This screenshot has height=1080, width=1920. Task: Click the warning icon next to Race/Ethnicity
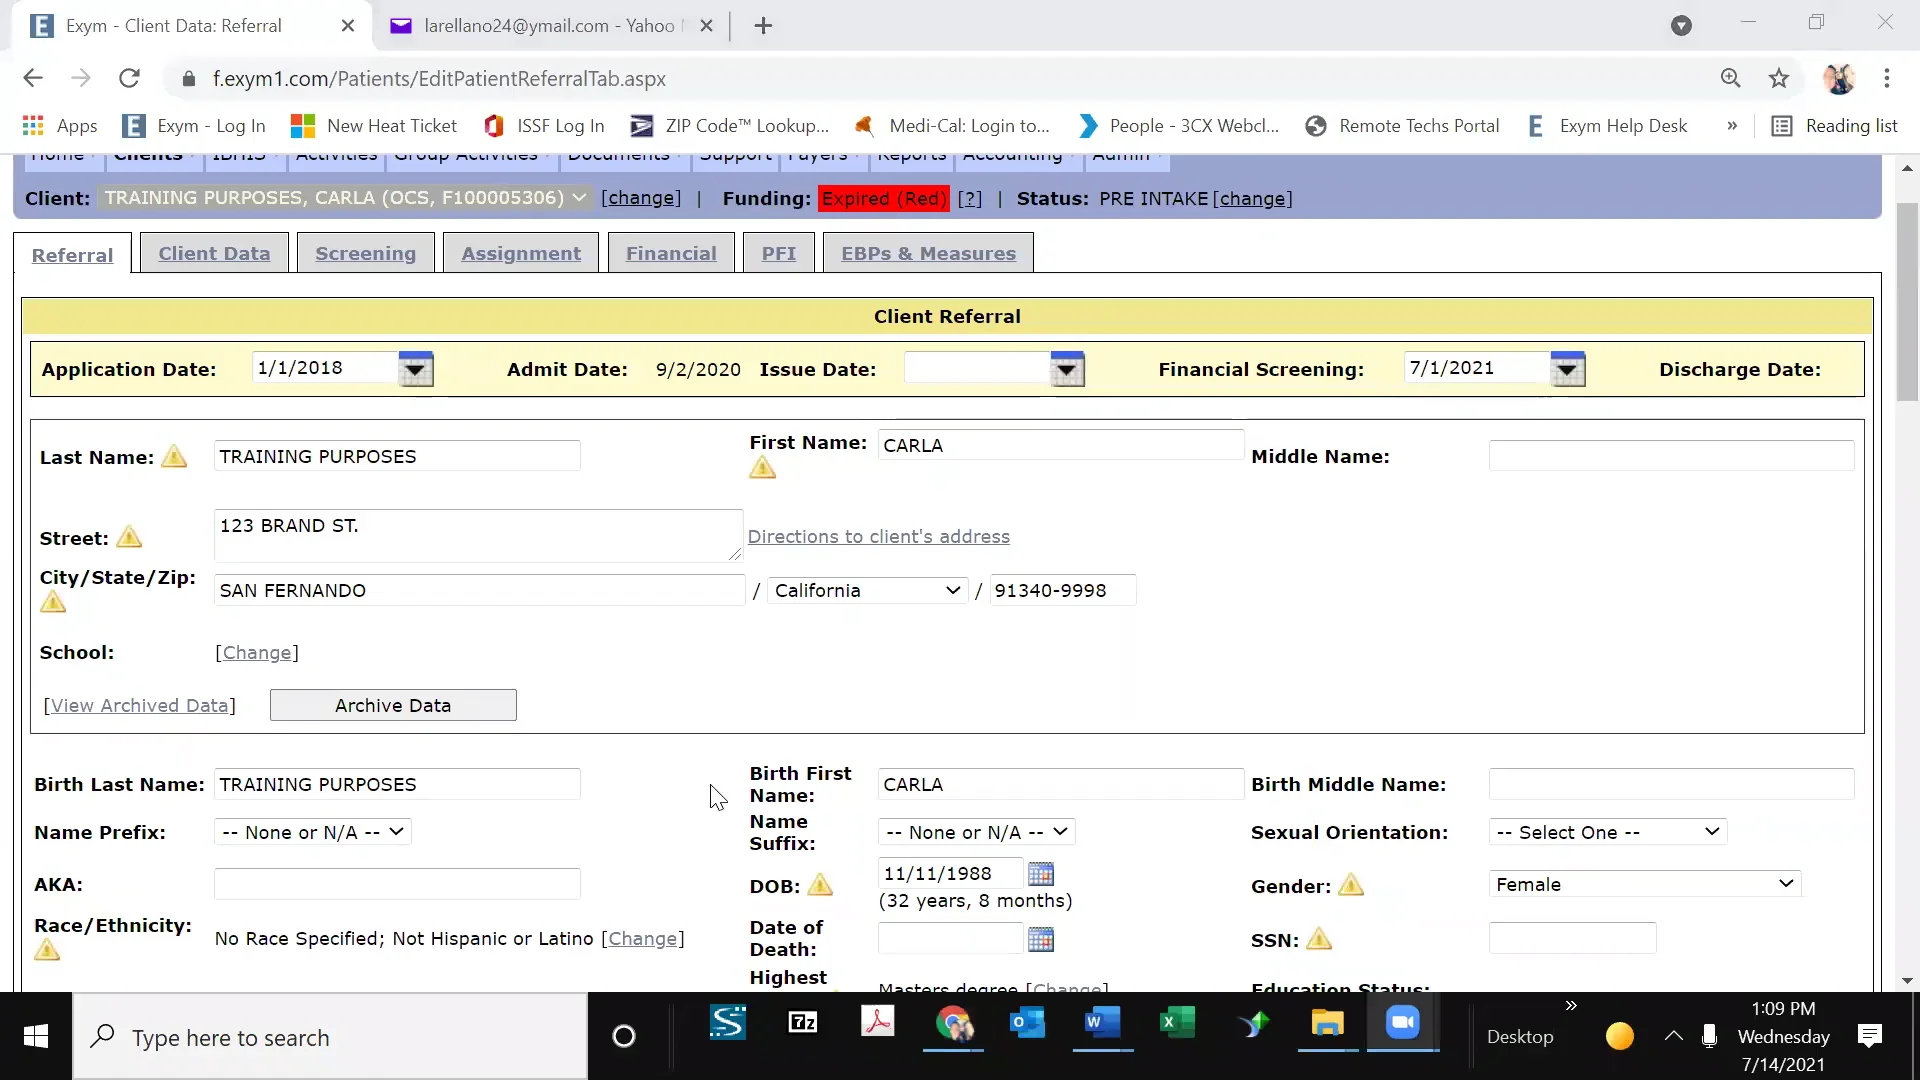(45, 948)
